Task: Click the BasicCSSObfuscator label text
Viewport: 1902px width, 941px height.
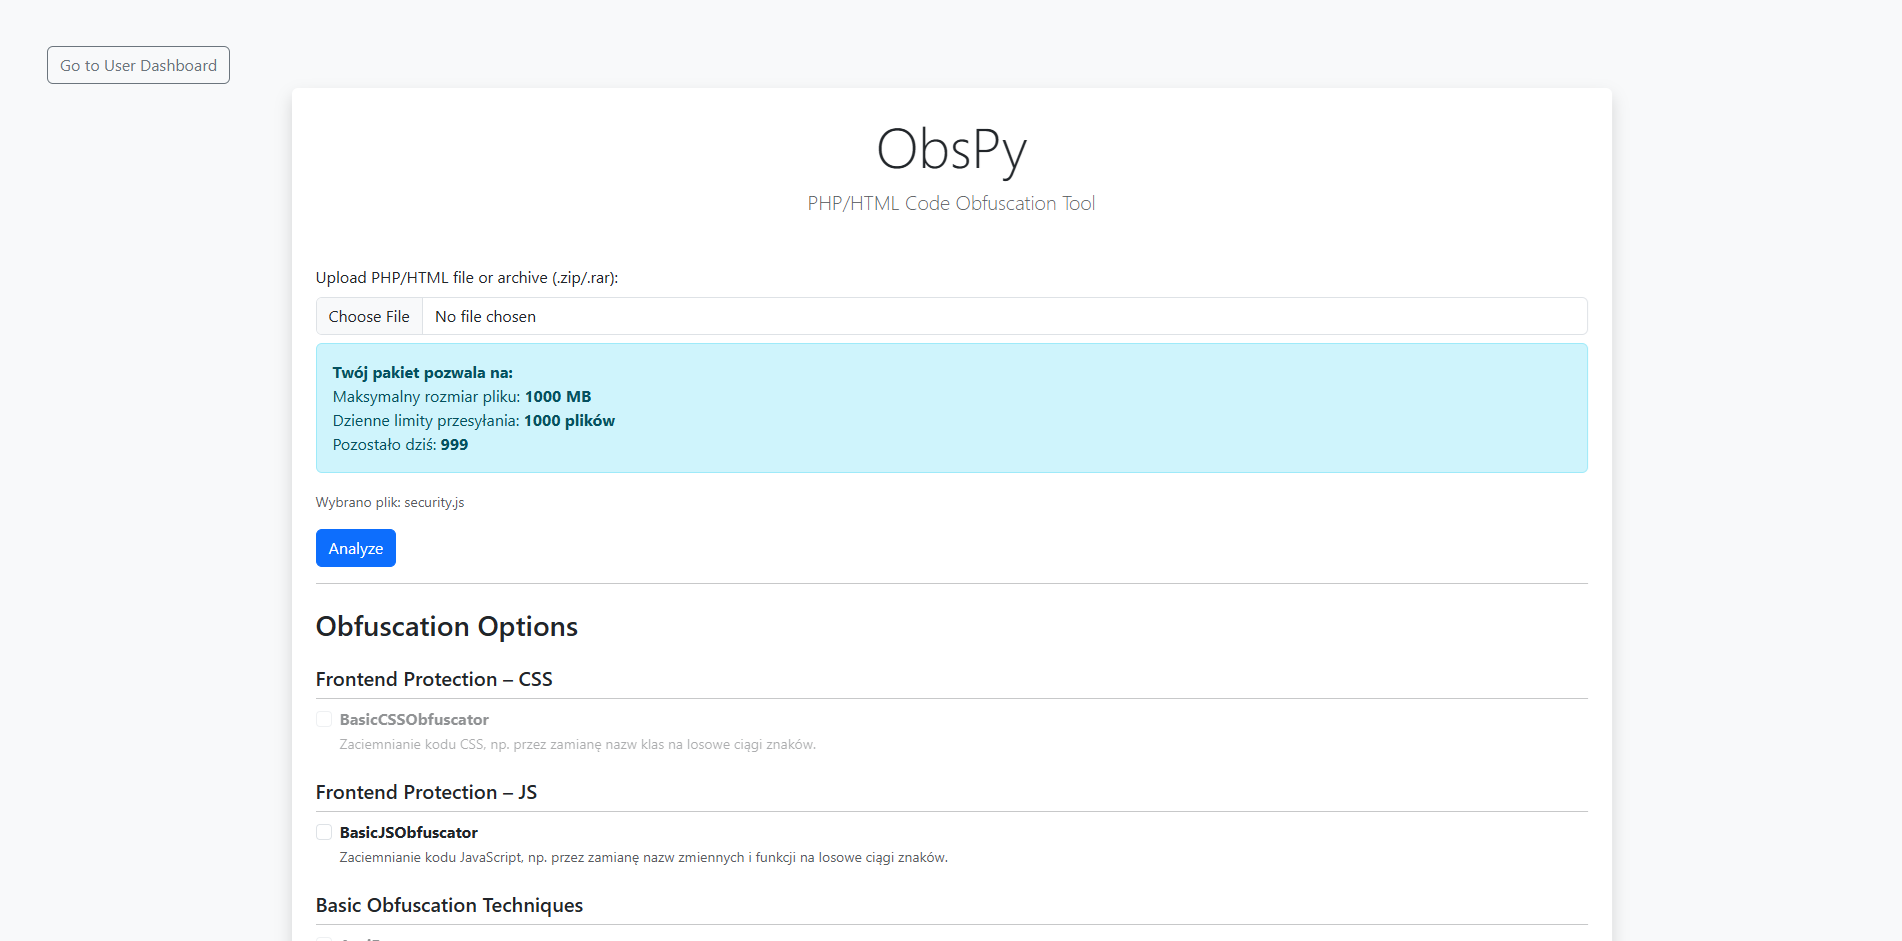Action: (x=414, y=719)
